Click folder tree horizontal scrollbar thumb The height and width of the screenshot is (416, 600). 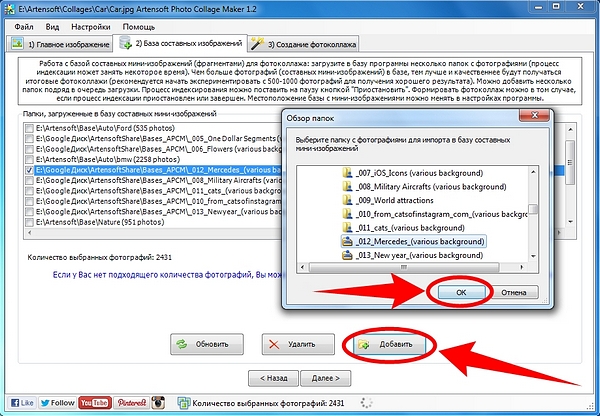click(404, 267)
